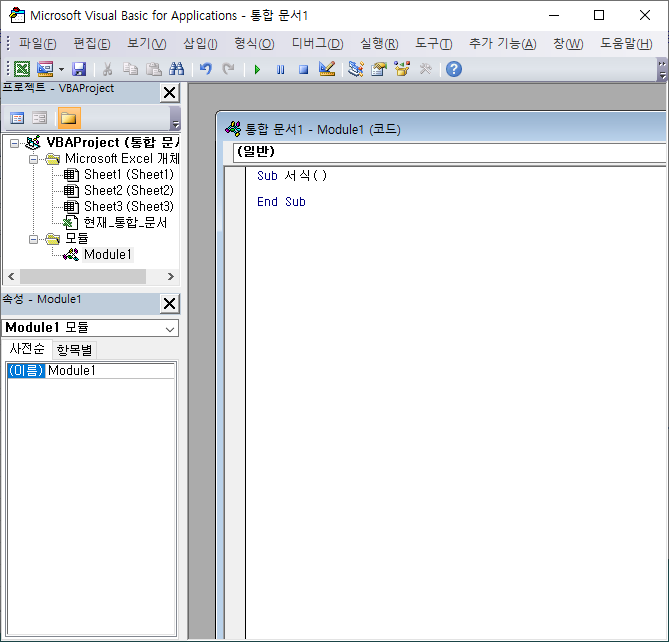Select the VBAProject (통합 문서) root item

pos(113,142)
